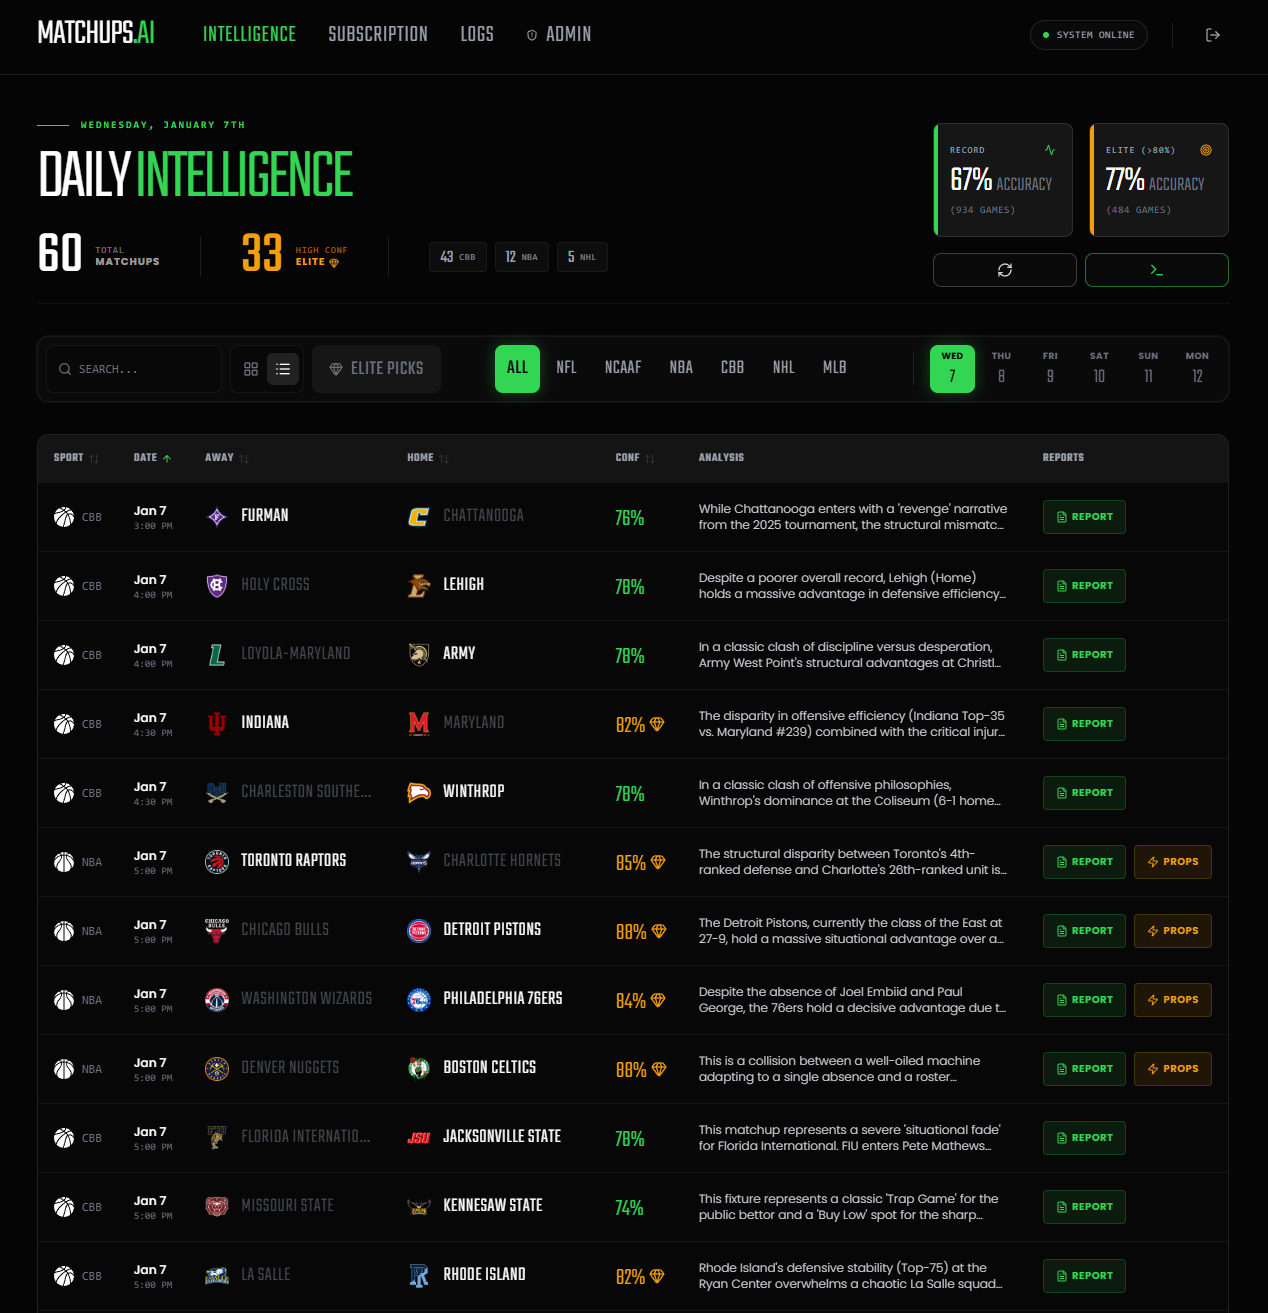
Task: Open the Subscription page
Action: tap(378, 34)
